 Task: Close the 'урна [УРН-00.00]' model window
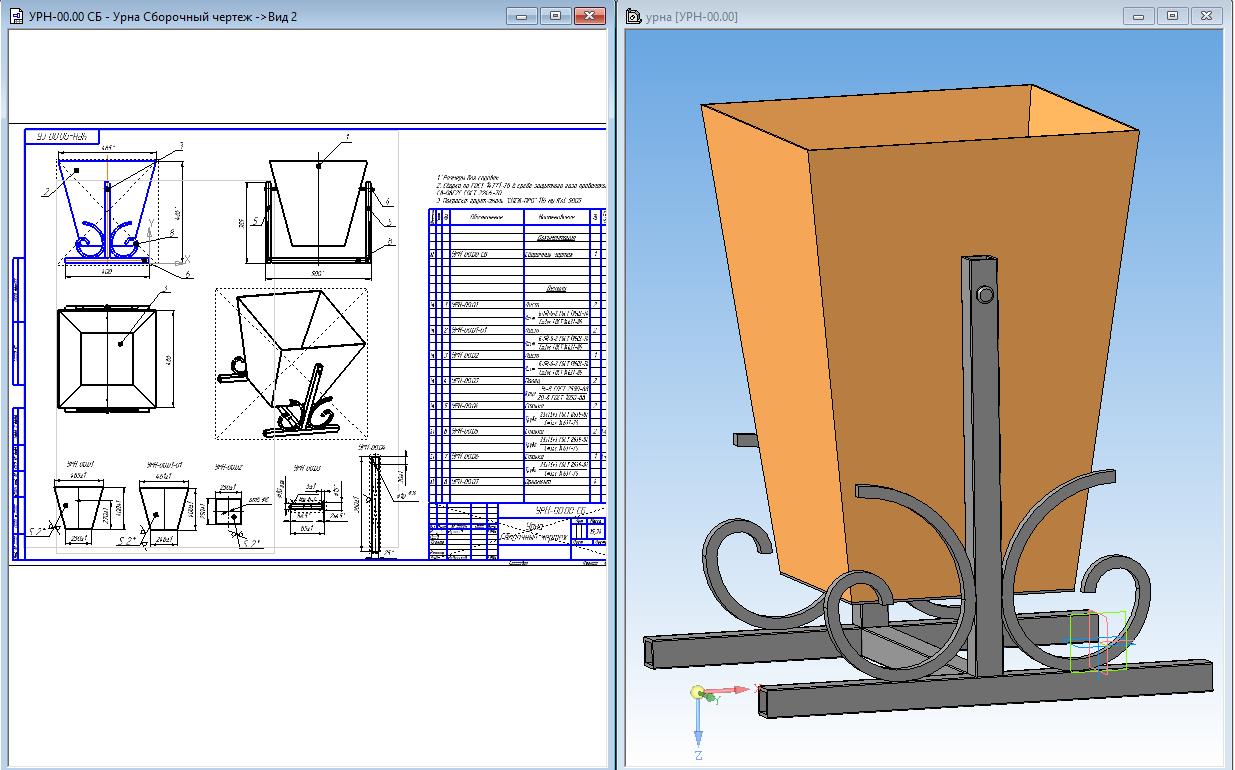[x=1206, y=16]
